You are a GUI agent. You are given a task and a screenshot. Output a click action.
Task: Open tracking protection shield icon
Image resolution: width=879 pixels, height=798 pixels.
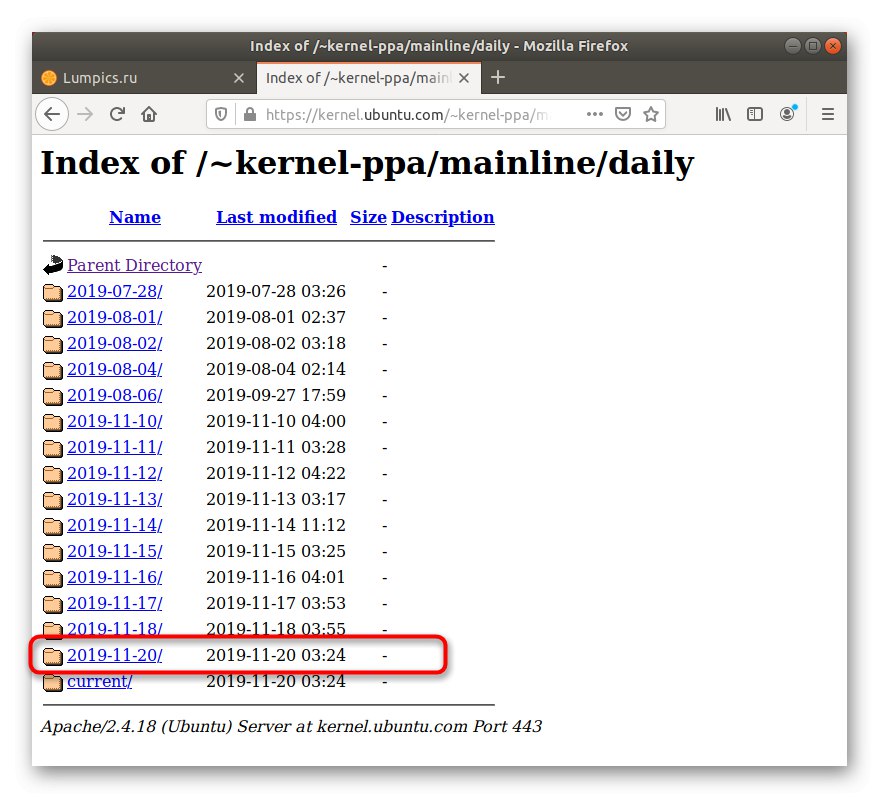coord(221,114)
